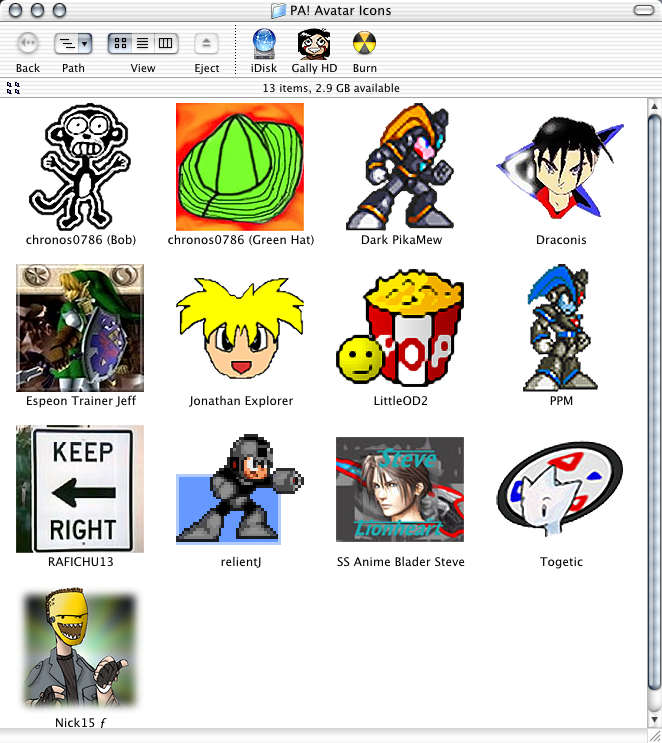Screen dimensions: 662x743
Task: Open iDisk from the toolbar
Action: coord(264,44)
